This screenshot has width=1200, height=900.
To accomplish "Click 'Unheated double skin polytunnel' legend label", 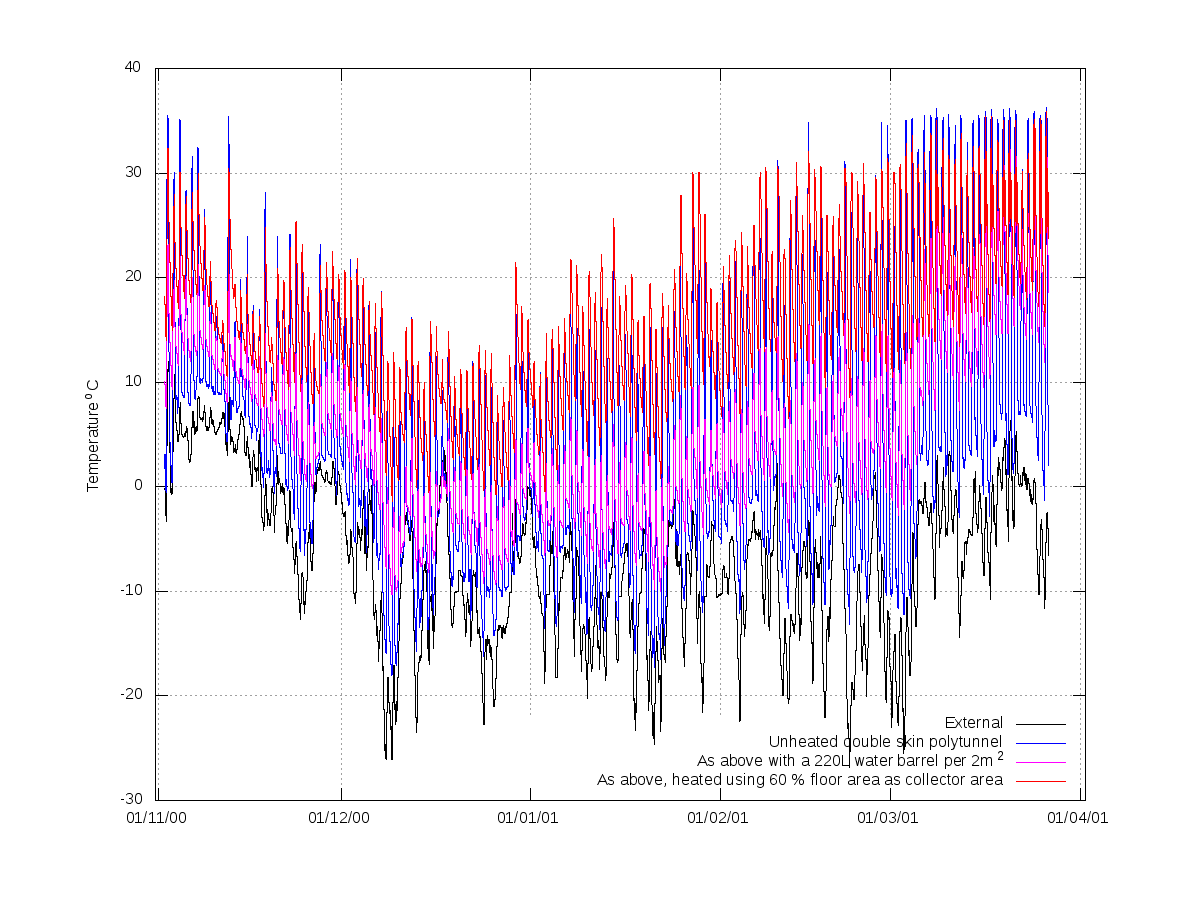I will (x=885, y=741).
